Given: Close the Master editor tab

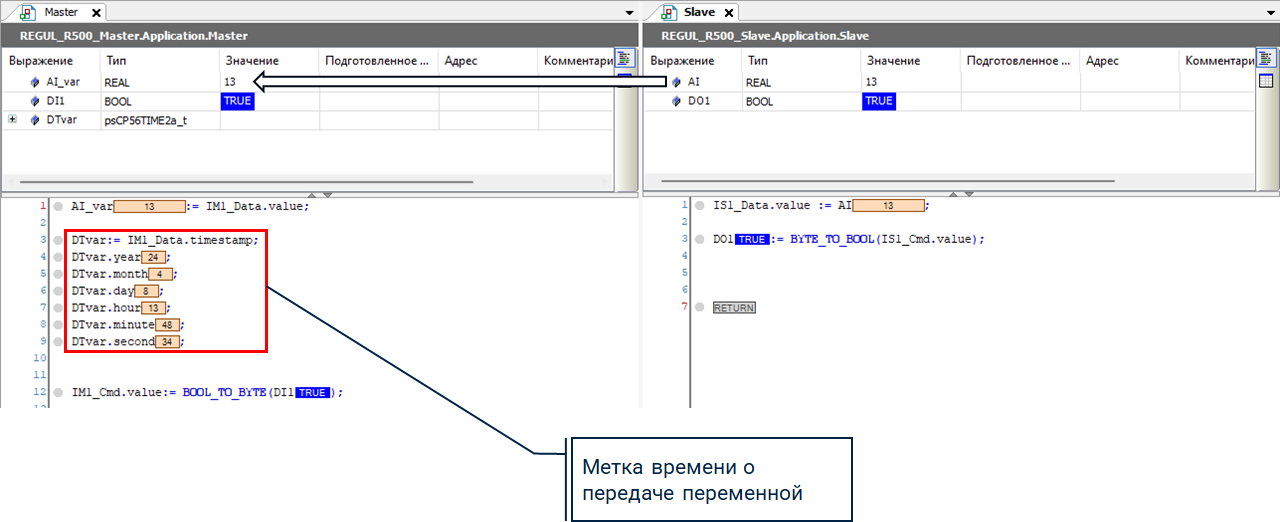Looking at the screenshot, I should pos(95,13).
